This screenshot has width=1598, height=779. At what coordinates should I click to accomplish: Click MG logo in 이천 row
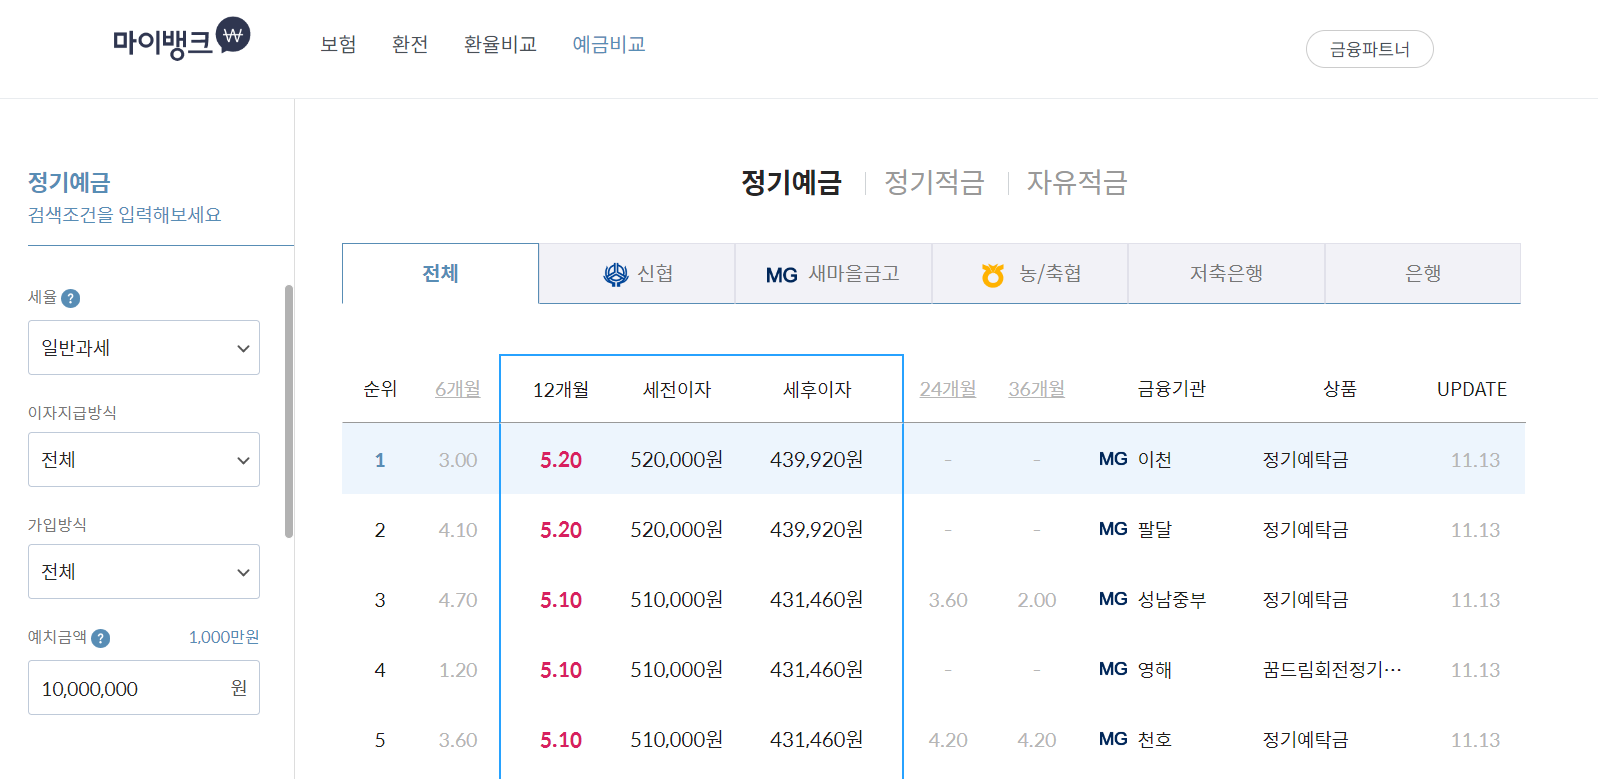click(x=1113, y=459)
